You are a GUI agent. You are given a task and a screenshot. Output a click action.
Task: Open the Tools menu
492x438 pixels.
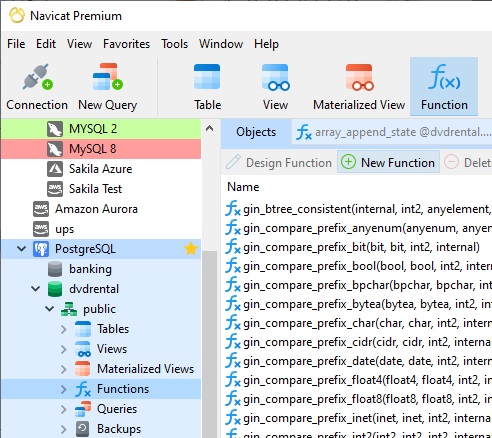pyautogui.click(x=175, y=44)
